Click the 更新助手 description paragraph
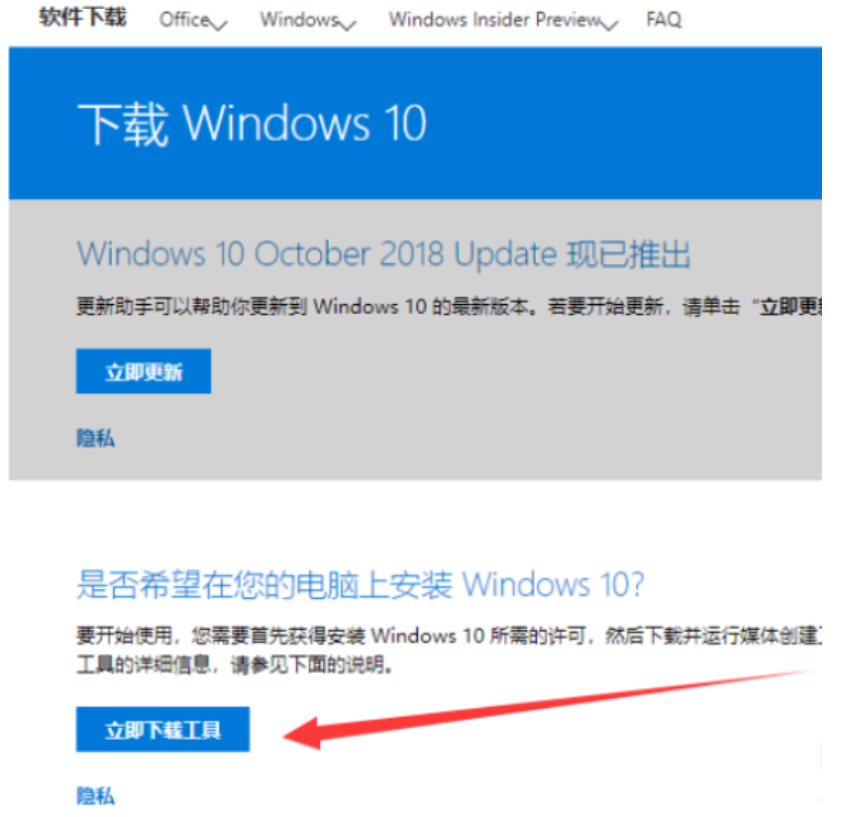Screen dimensions: 841x817 point(449,306)
